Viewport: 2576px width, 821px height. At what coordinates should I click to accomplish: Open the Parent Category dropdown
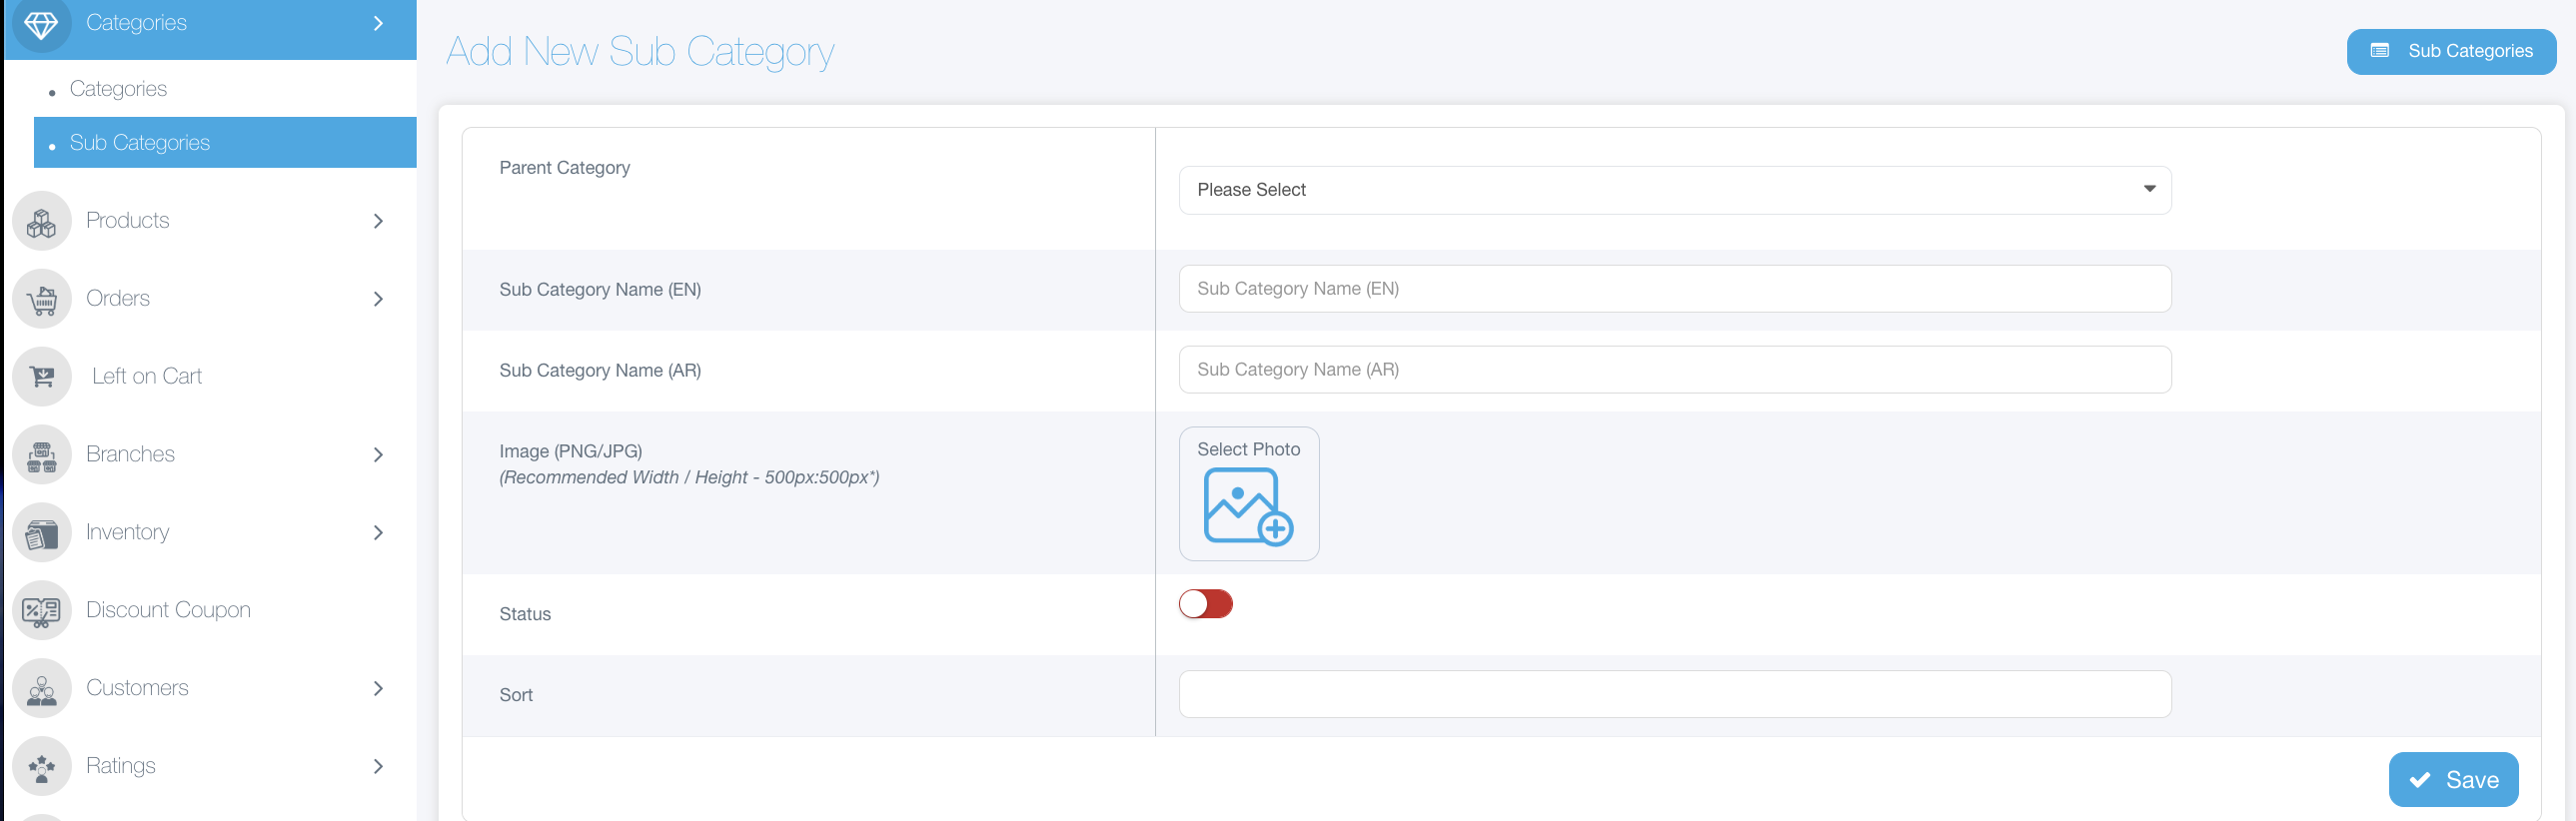[1674, 190]
